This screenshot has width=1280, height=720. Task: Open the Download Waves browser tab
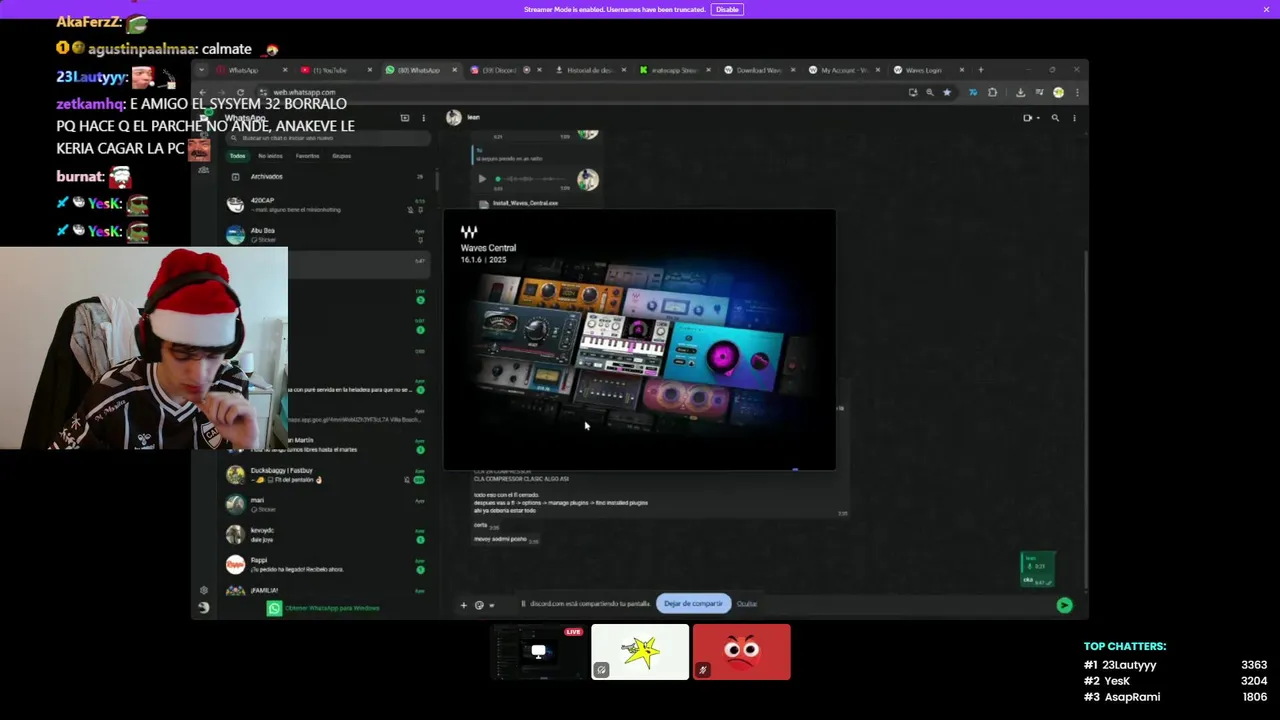point(758,70)
